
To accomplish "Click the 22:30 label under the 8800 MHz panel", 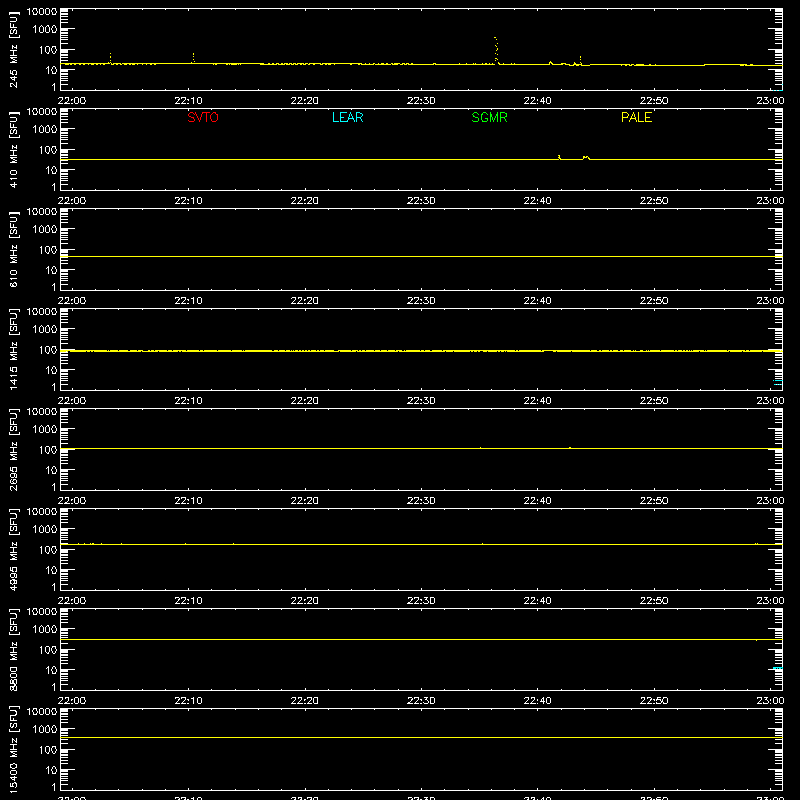I will (x=421, y=701).
